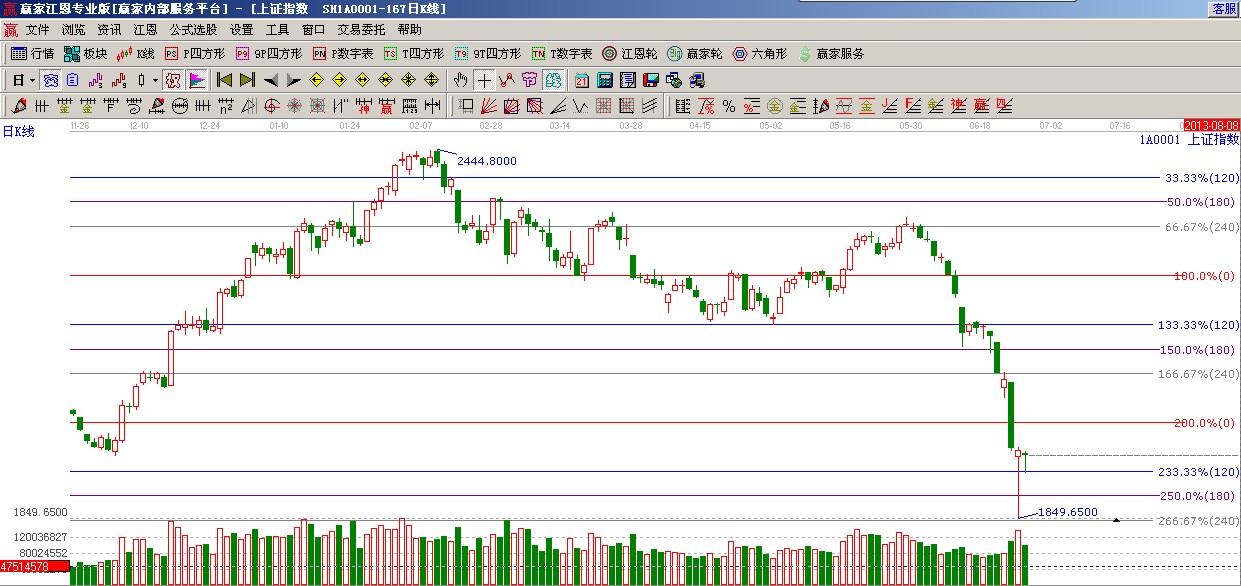
Task: Select the P四方形 square tool
Action: click(195, 54)
